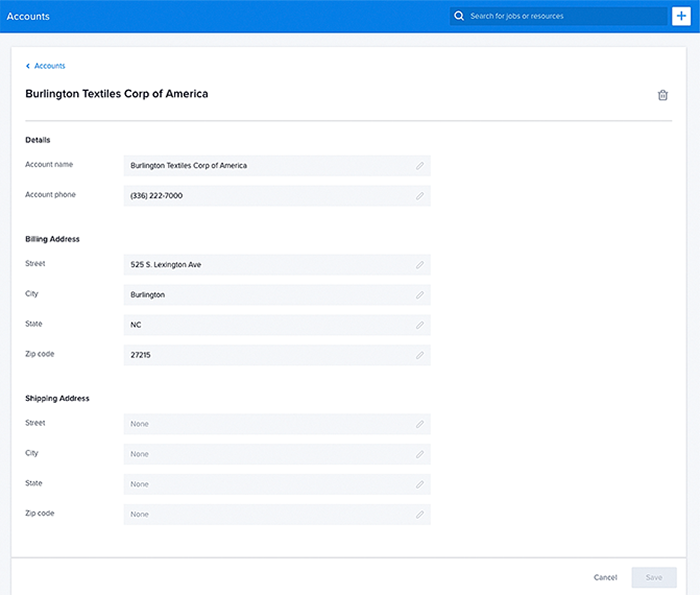Click Zip code field 27215
This screenshot has width=700, height=595.
coord(277,355)
